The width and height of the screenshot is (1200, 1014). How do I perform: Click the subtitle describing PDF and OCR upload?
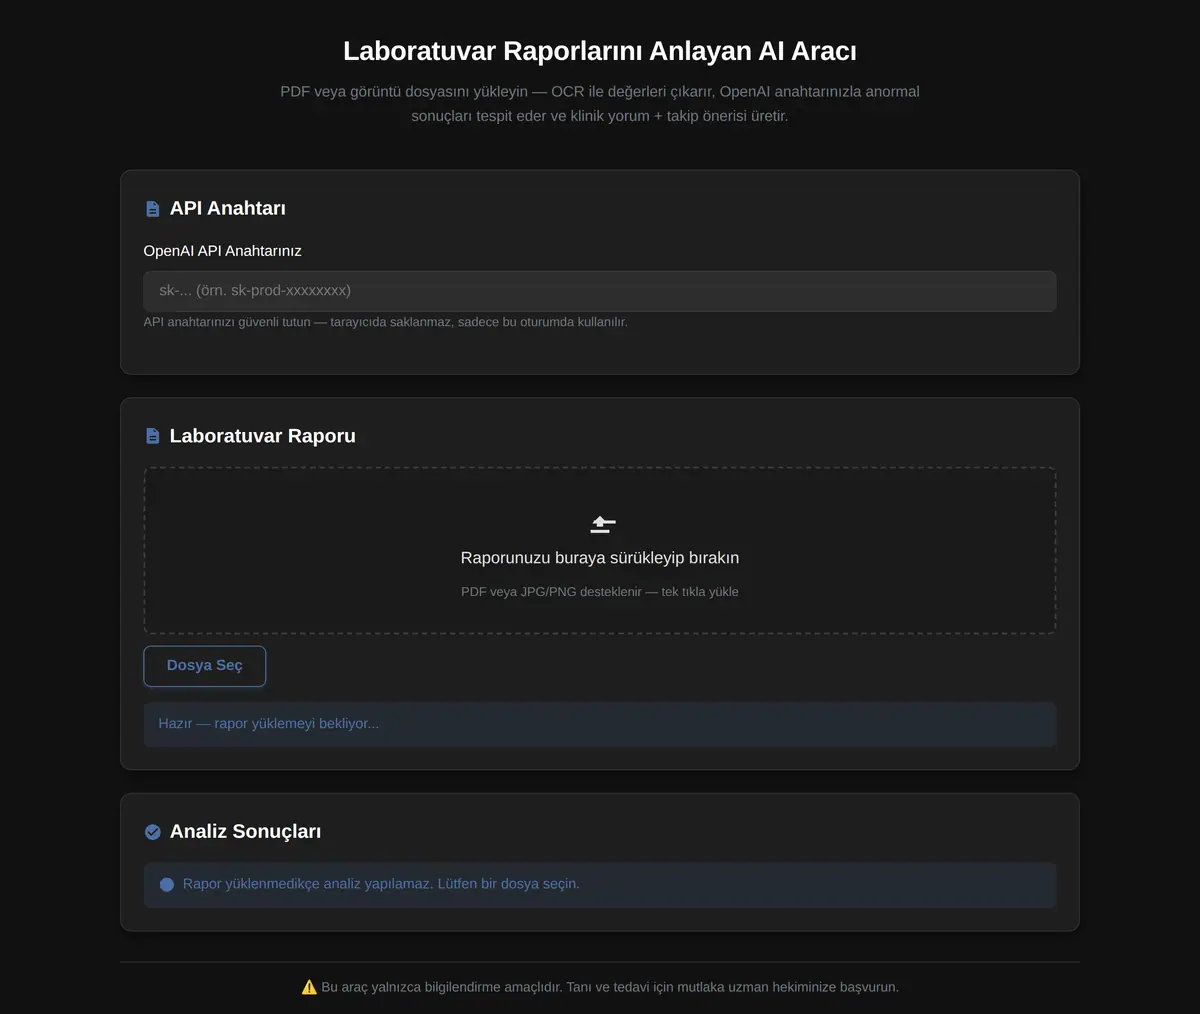[x=600, y=104]
